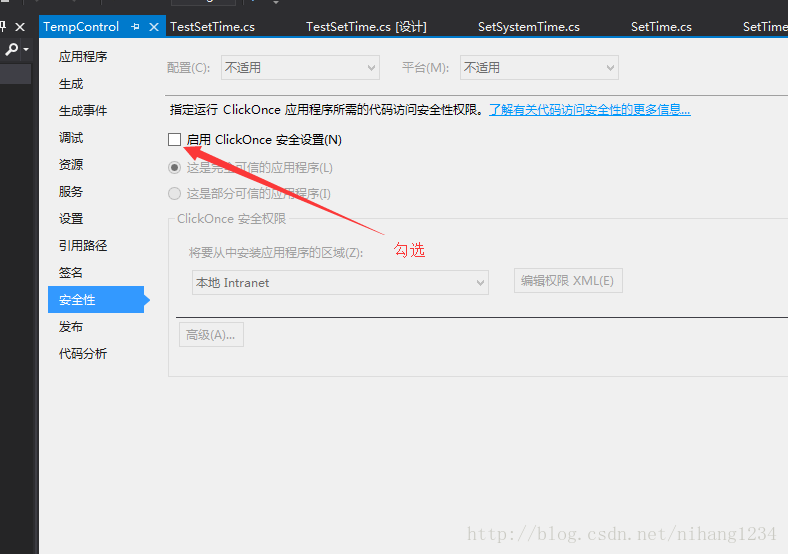
Task: Switch to the TestSetTime.cs tab
Action: (212, 27)
